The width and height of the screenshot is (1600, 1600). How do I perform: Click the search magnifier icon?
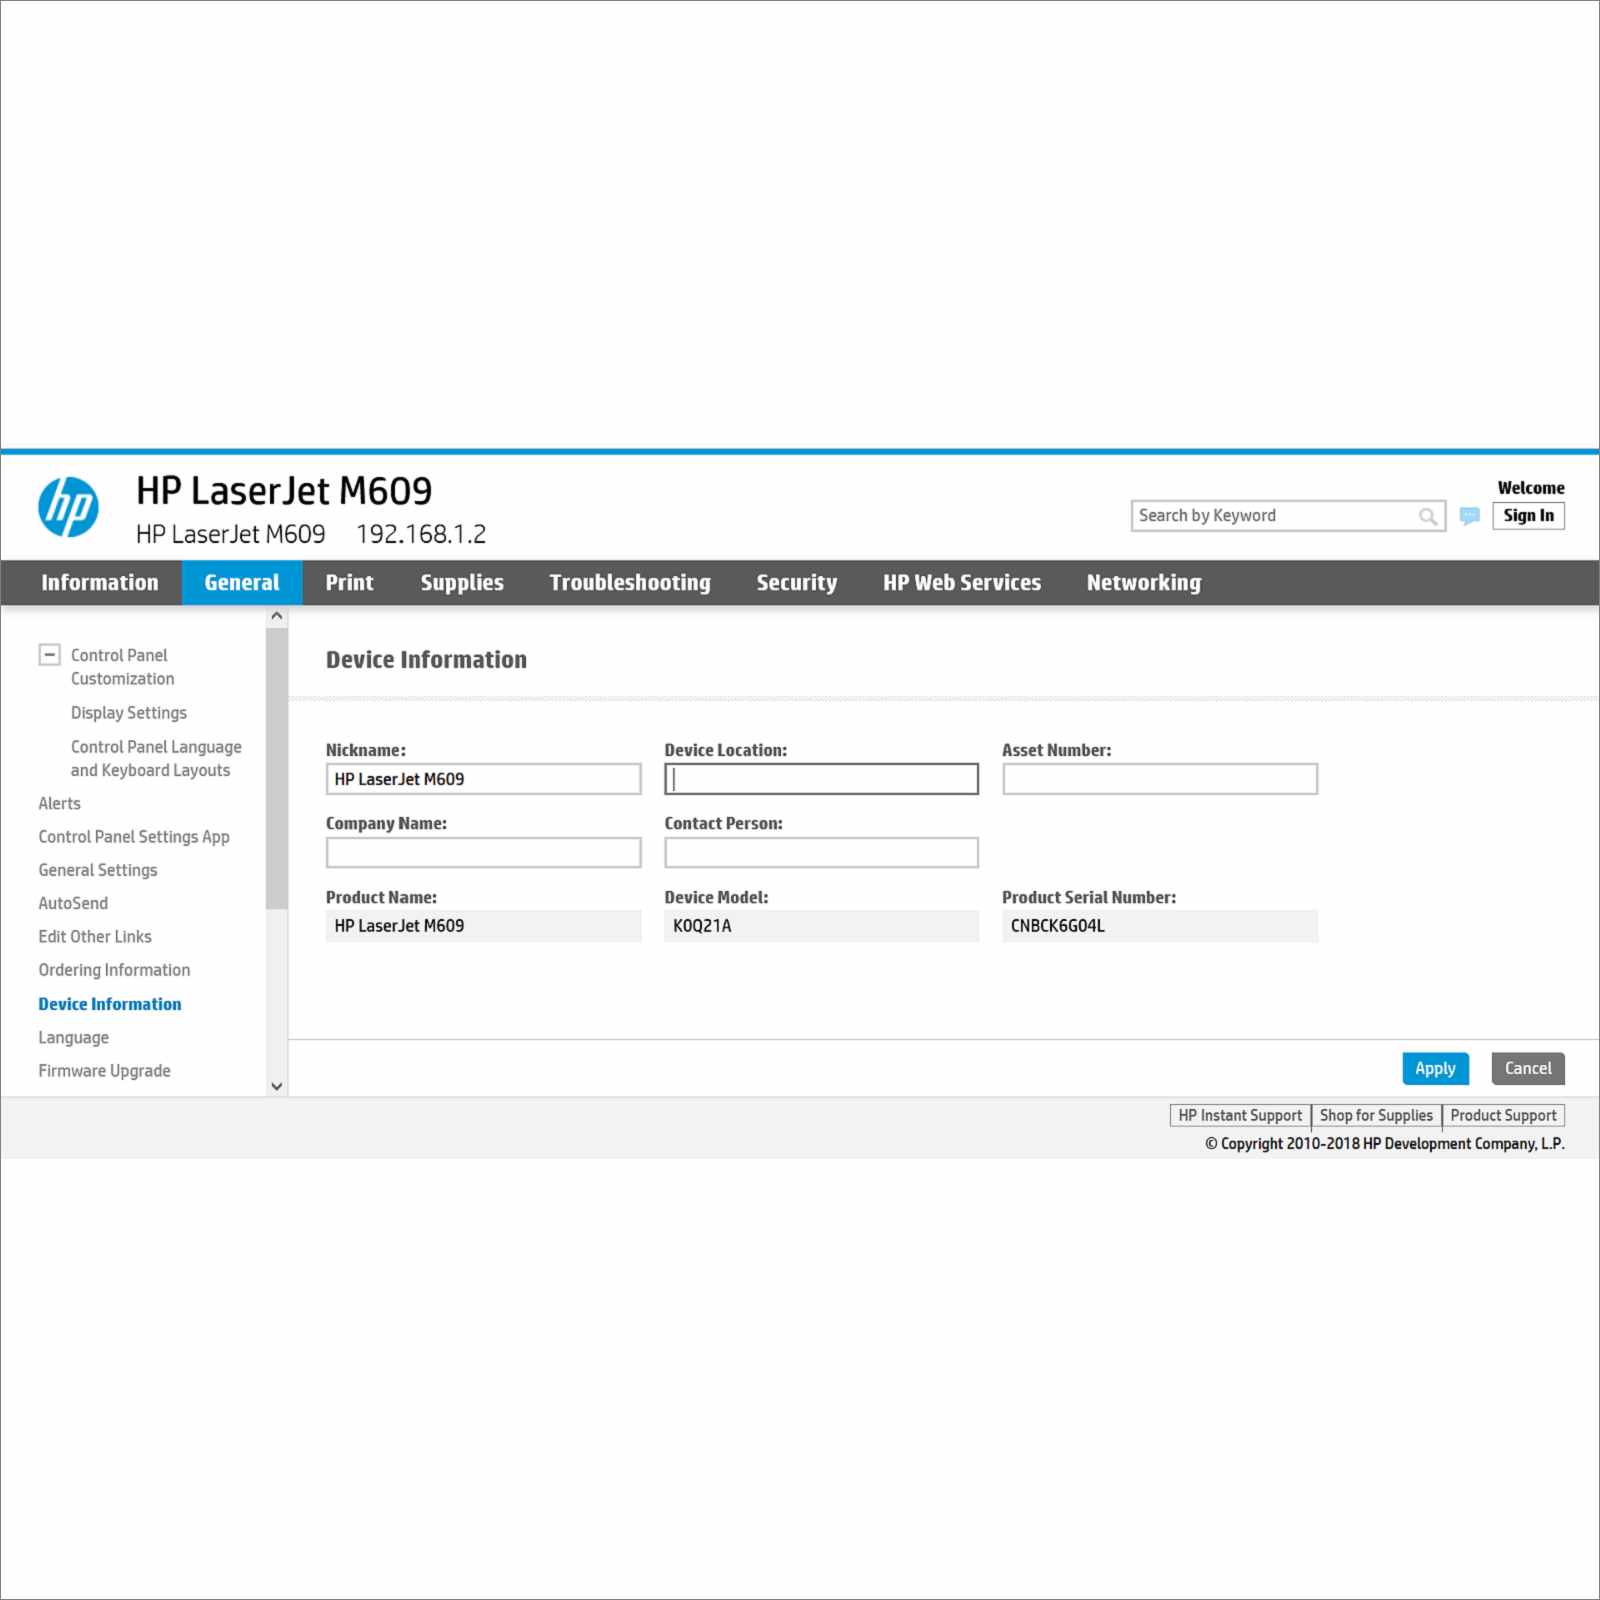[1427, 516]
